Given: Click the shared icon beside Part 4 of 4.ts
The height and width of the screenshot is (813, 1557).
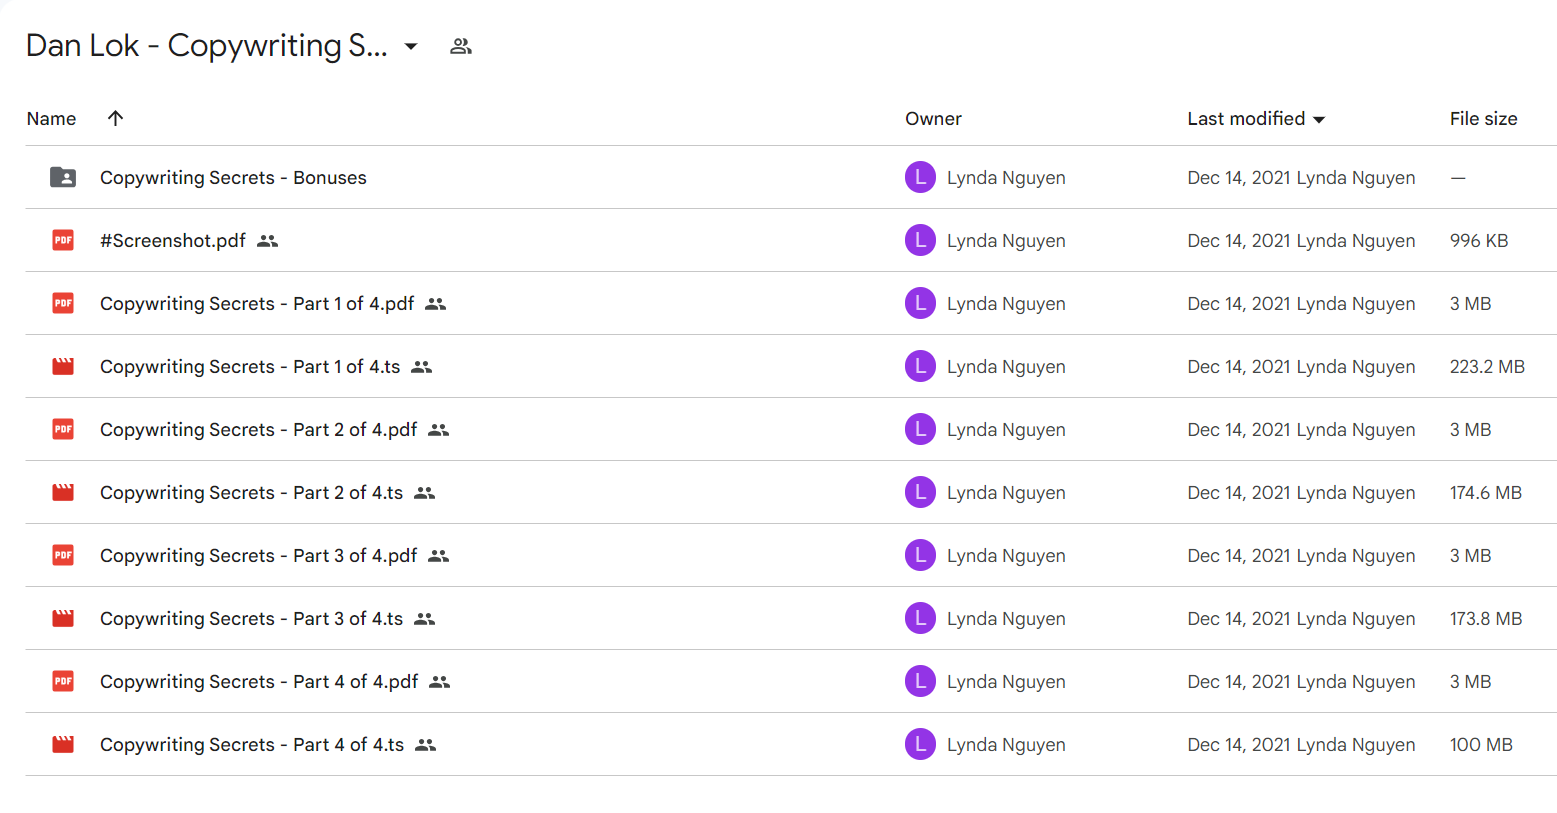Looking at the screenshot, I should tap(425, 745).
